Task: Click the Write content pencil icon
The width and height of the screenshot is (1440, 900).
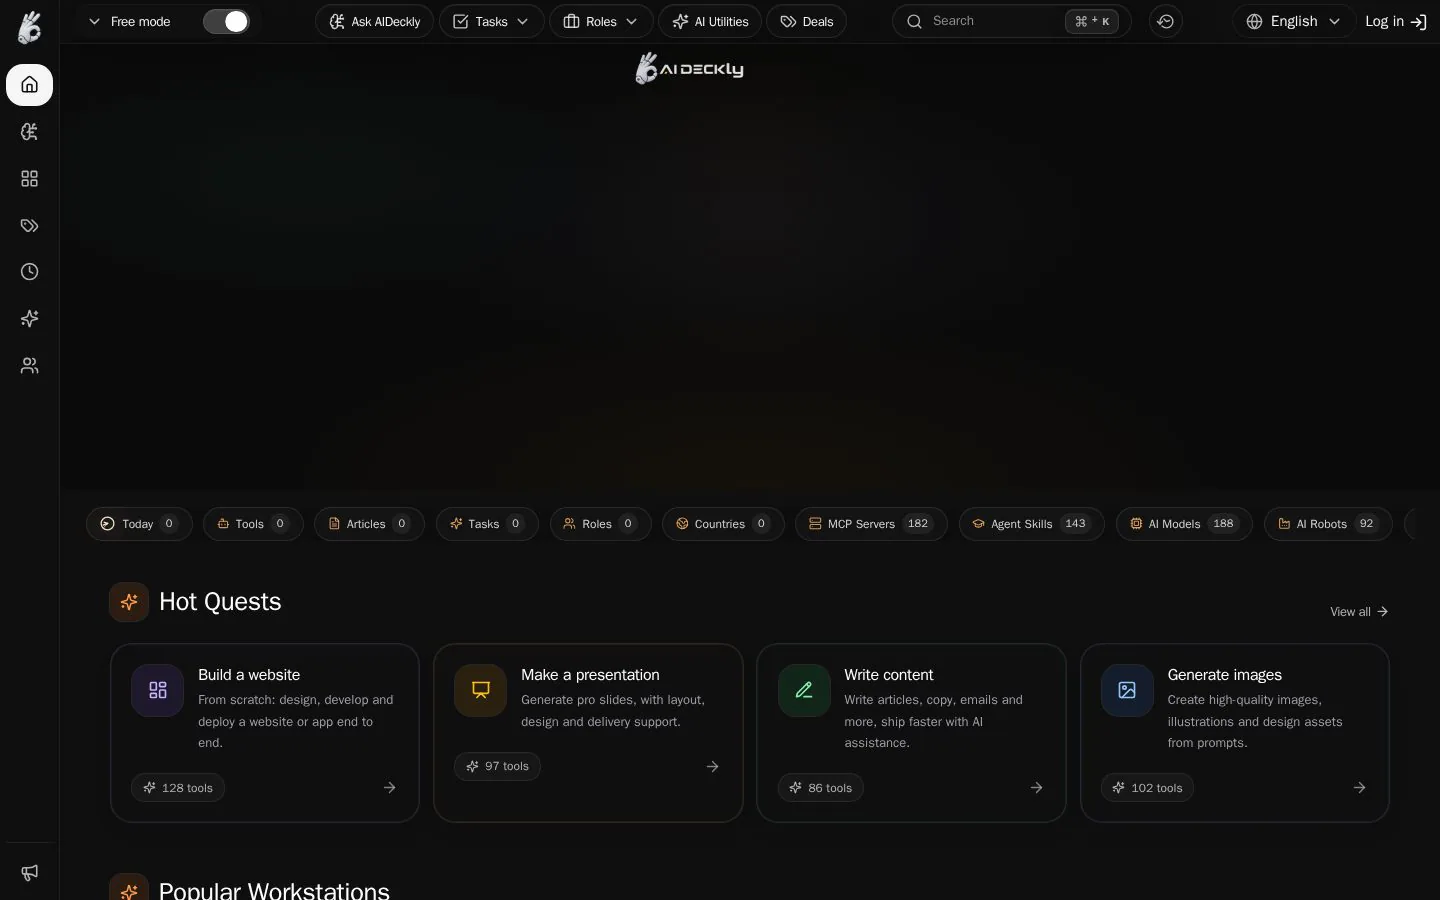Action: click(x=804, y=690)
